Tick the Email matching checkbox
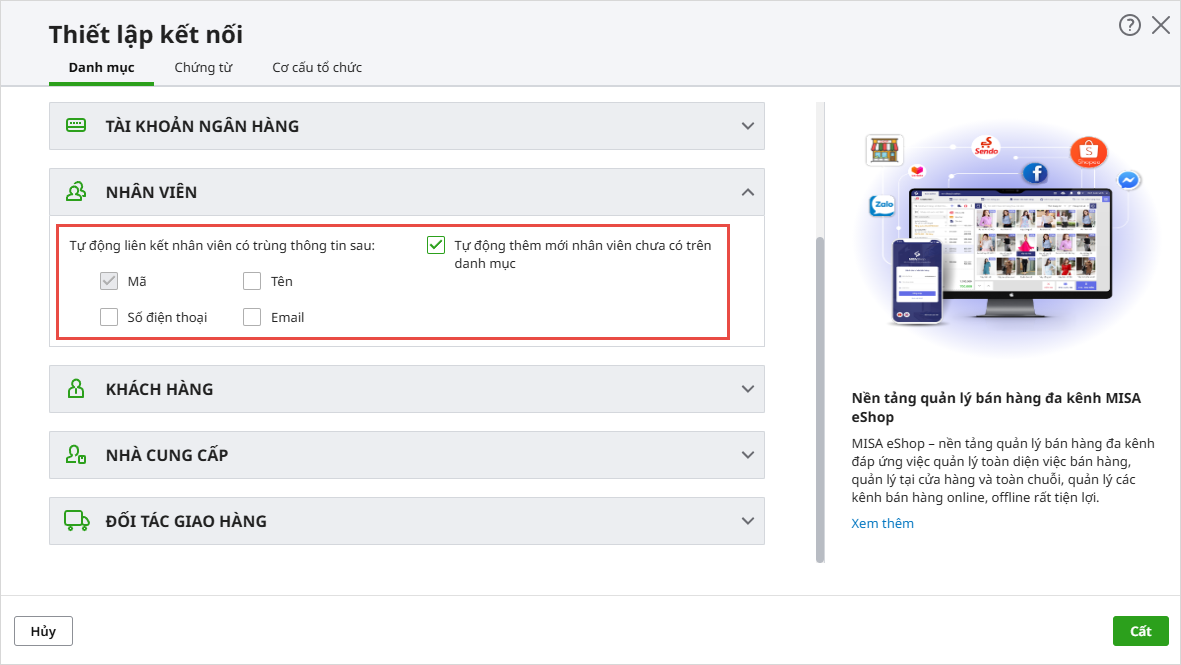Screen dimensions: 1181x665 coord(252,318)
